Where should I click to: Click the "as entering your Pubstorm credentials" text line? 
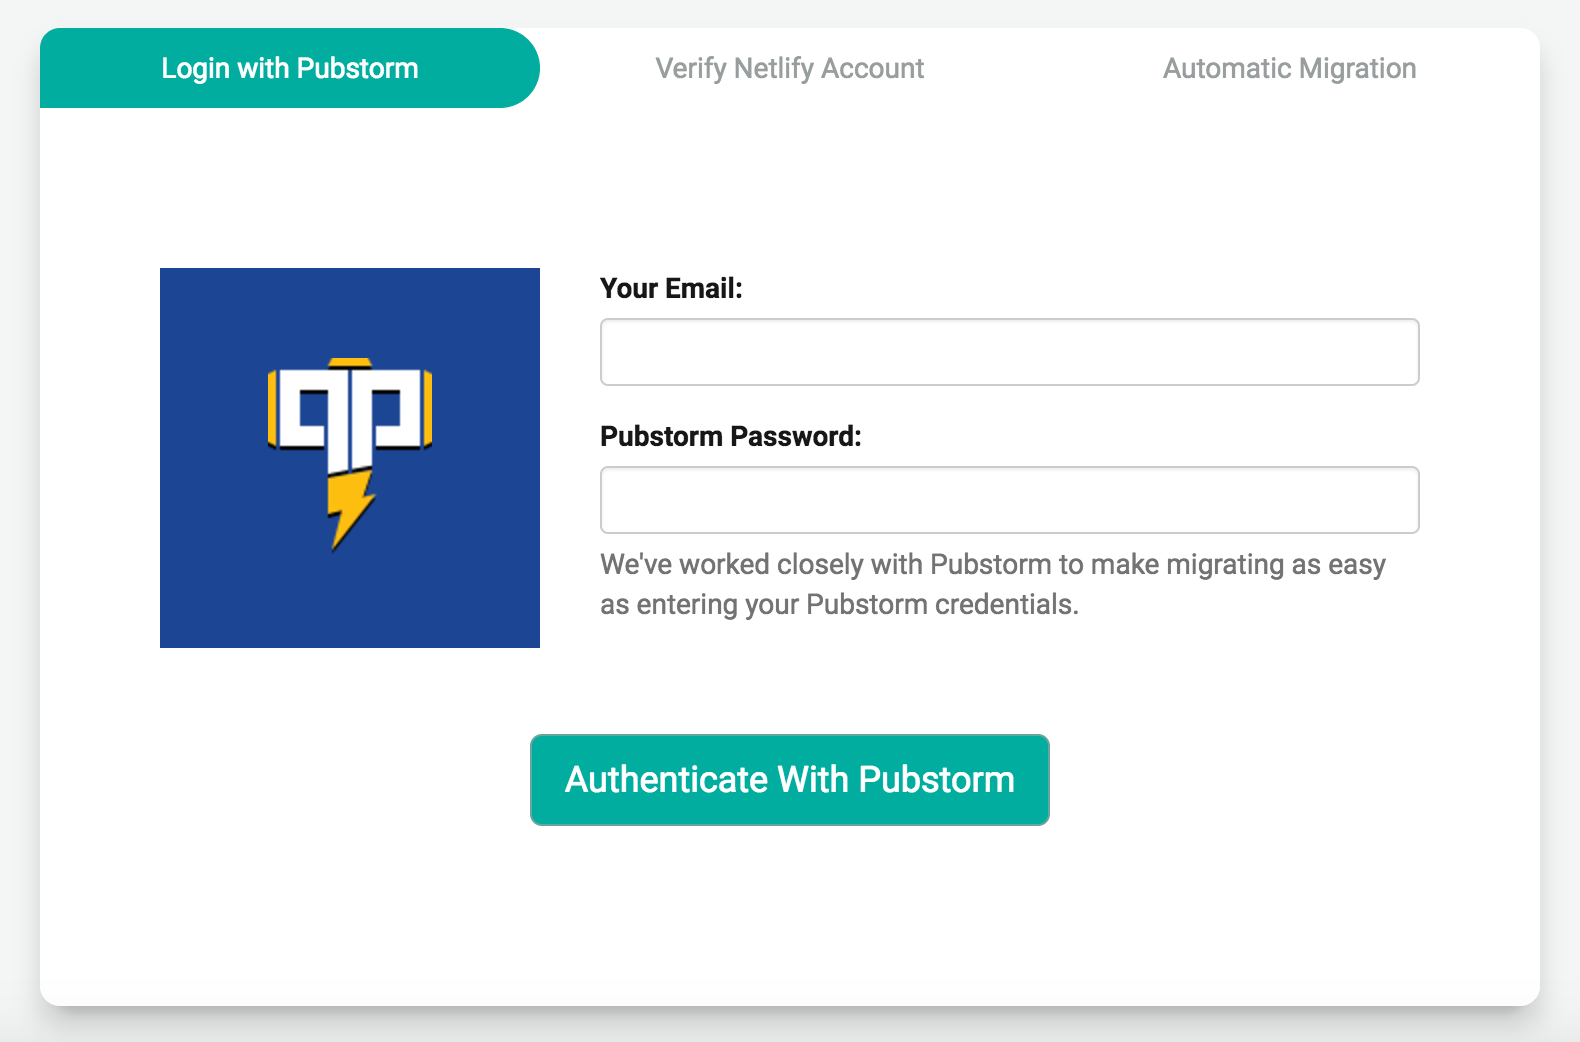(839, 604)
